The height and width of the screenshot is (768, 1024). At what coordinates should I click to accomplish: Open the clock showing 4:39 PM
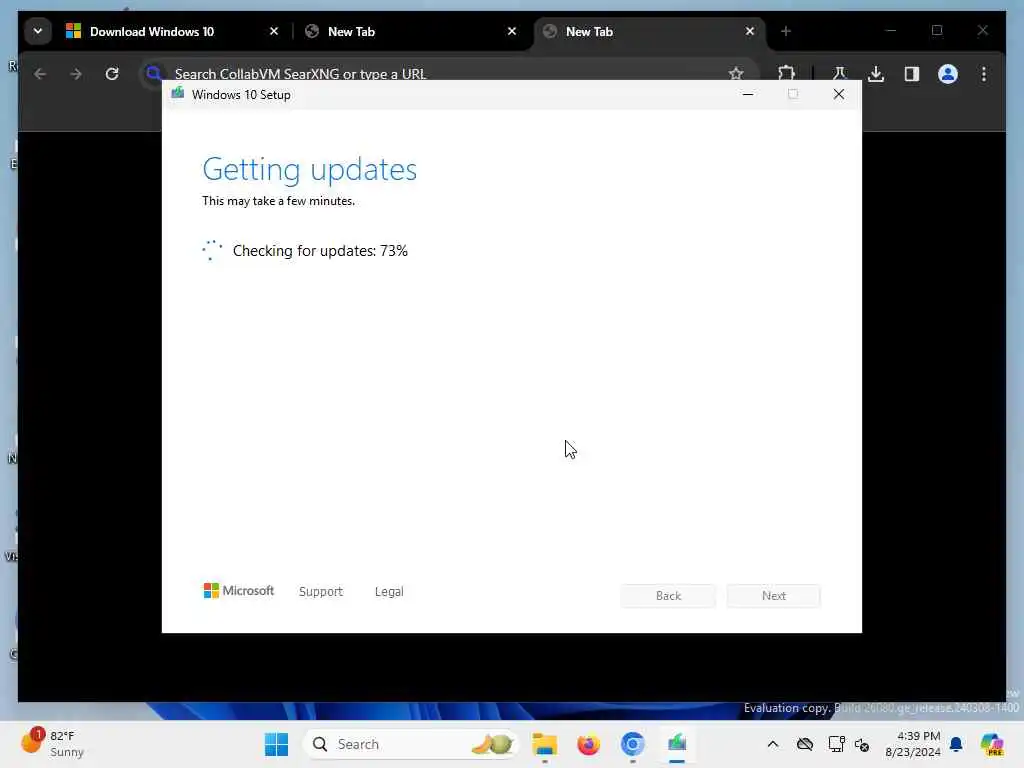[x=912, y=744]
